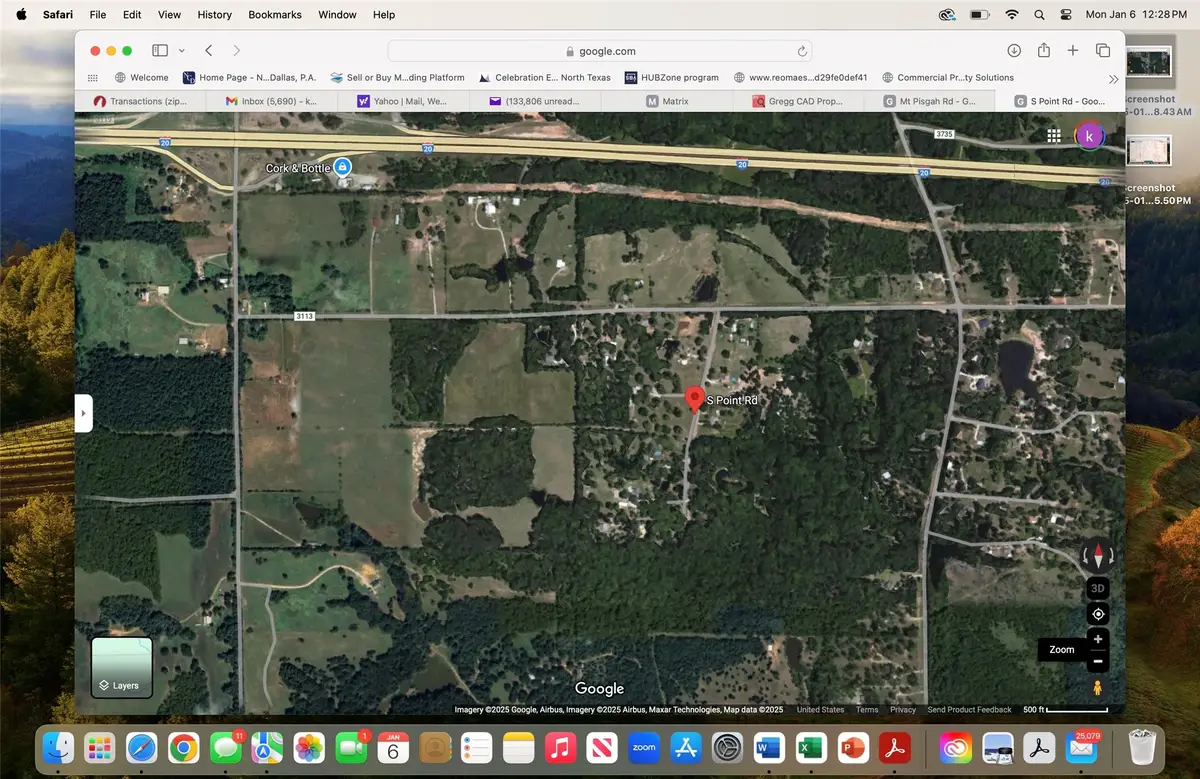Open the Layers map style panel
The image size is (1200, 779).
pyautogui.click(x=121, y=667)
